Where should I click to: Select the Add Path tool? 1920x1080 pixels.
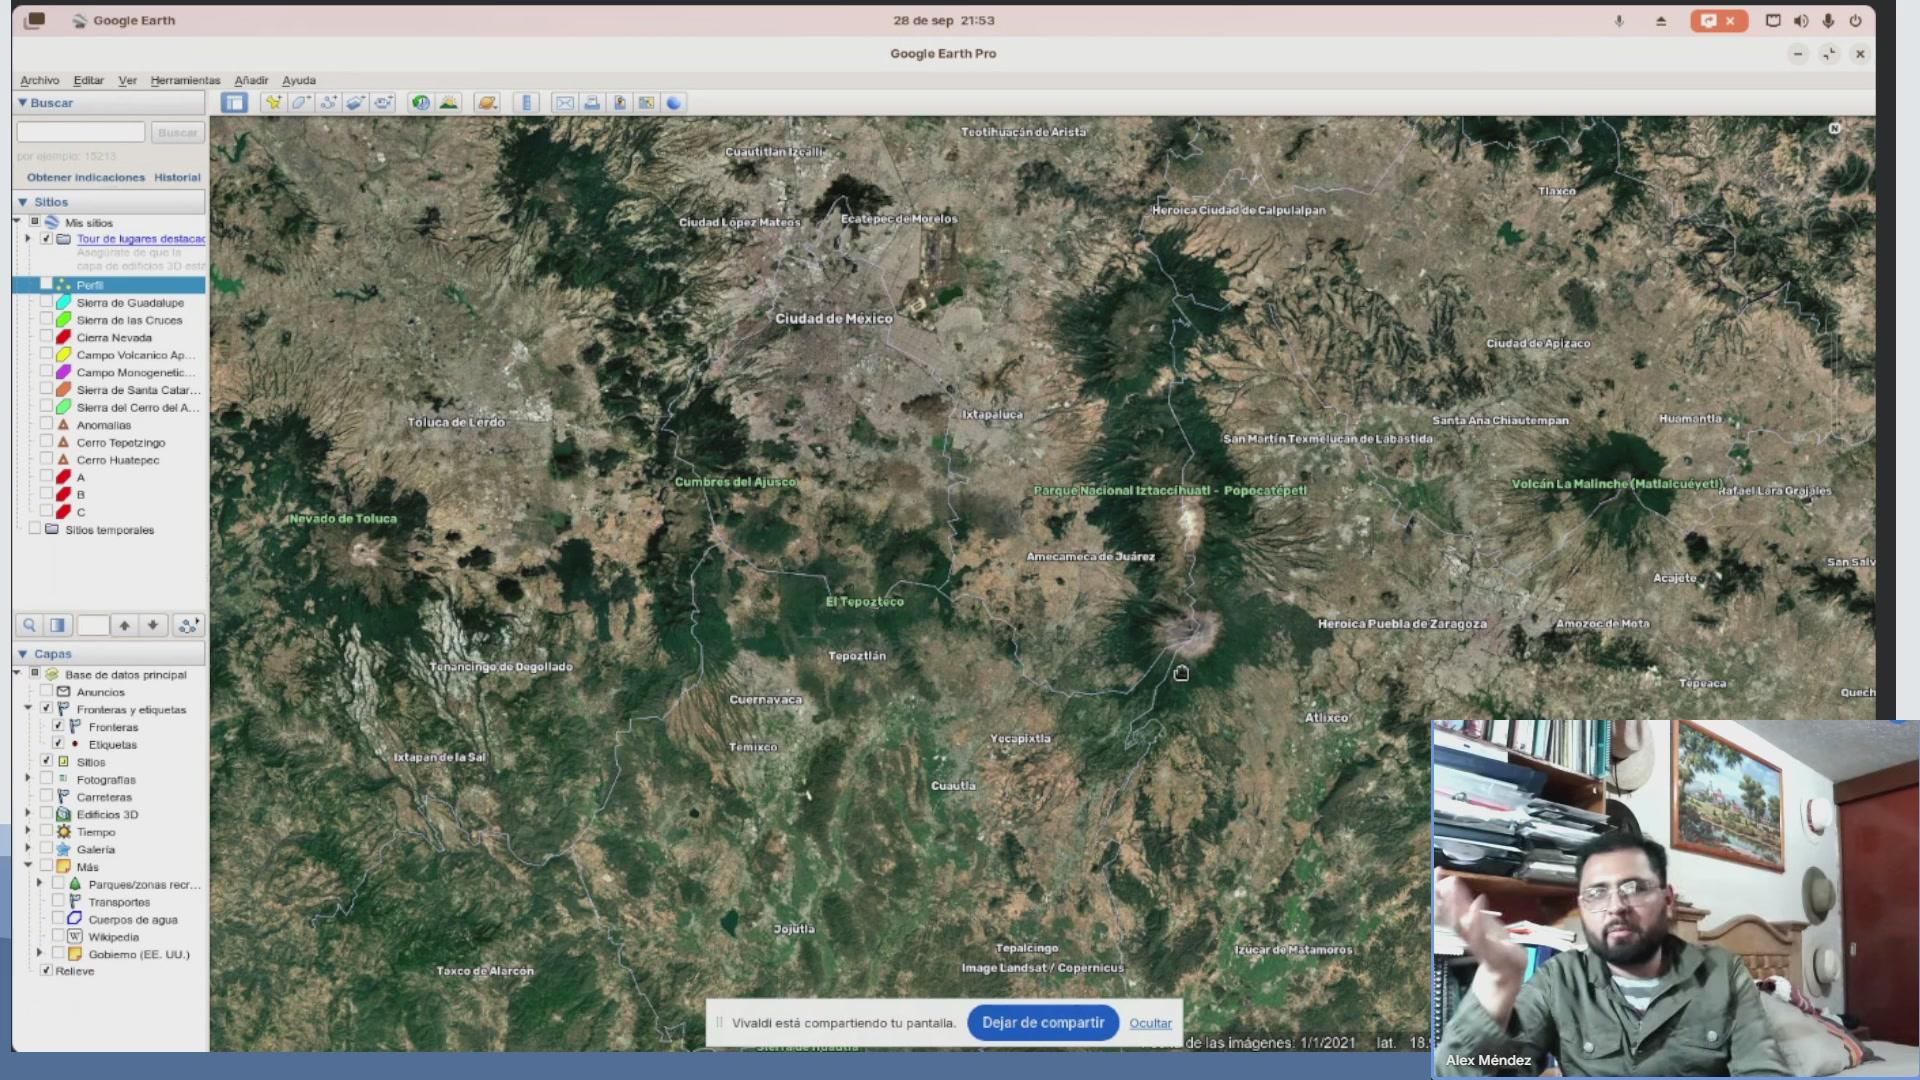(x=328, y=103)
